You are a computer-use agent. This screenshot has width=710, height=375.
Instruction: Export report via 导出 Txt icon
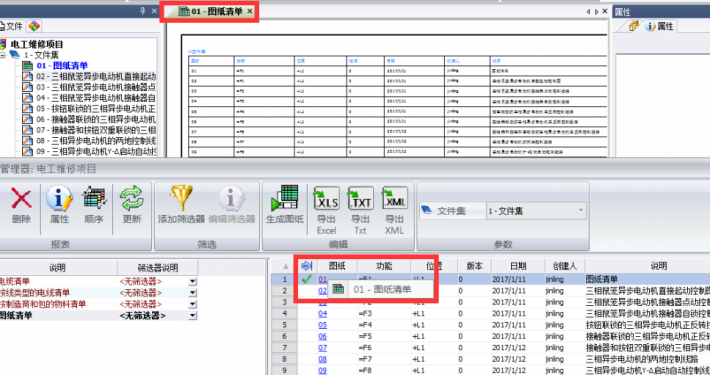360,198
